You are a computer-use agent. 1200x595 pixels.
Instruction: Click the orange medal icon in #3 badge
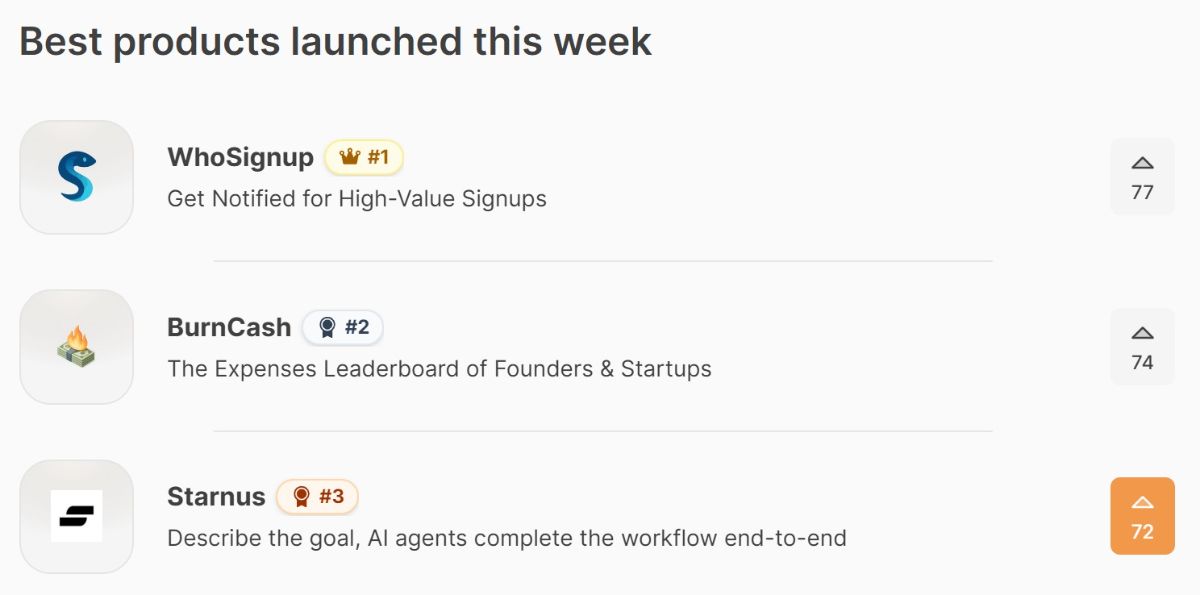coord(300,496)
